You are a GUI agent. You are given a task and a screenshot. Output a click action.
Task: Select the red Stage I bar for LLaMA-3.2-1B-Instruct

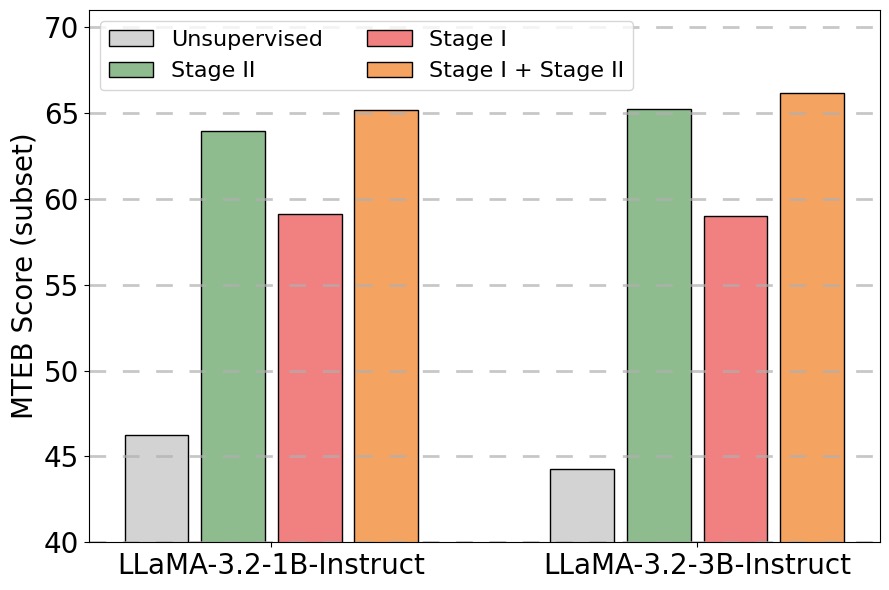pyautogui.click(x=310, y=378)
